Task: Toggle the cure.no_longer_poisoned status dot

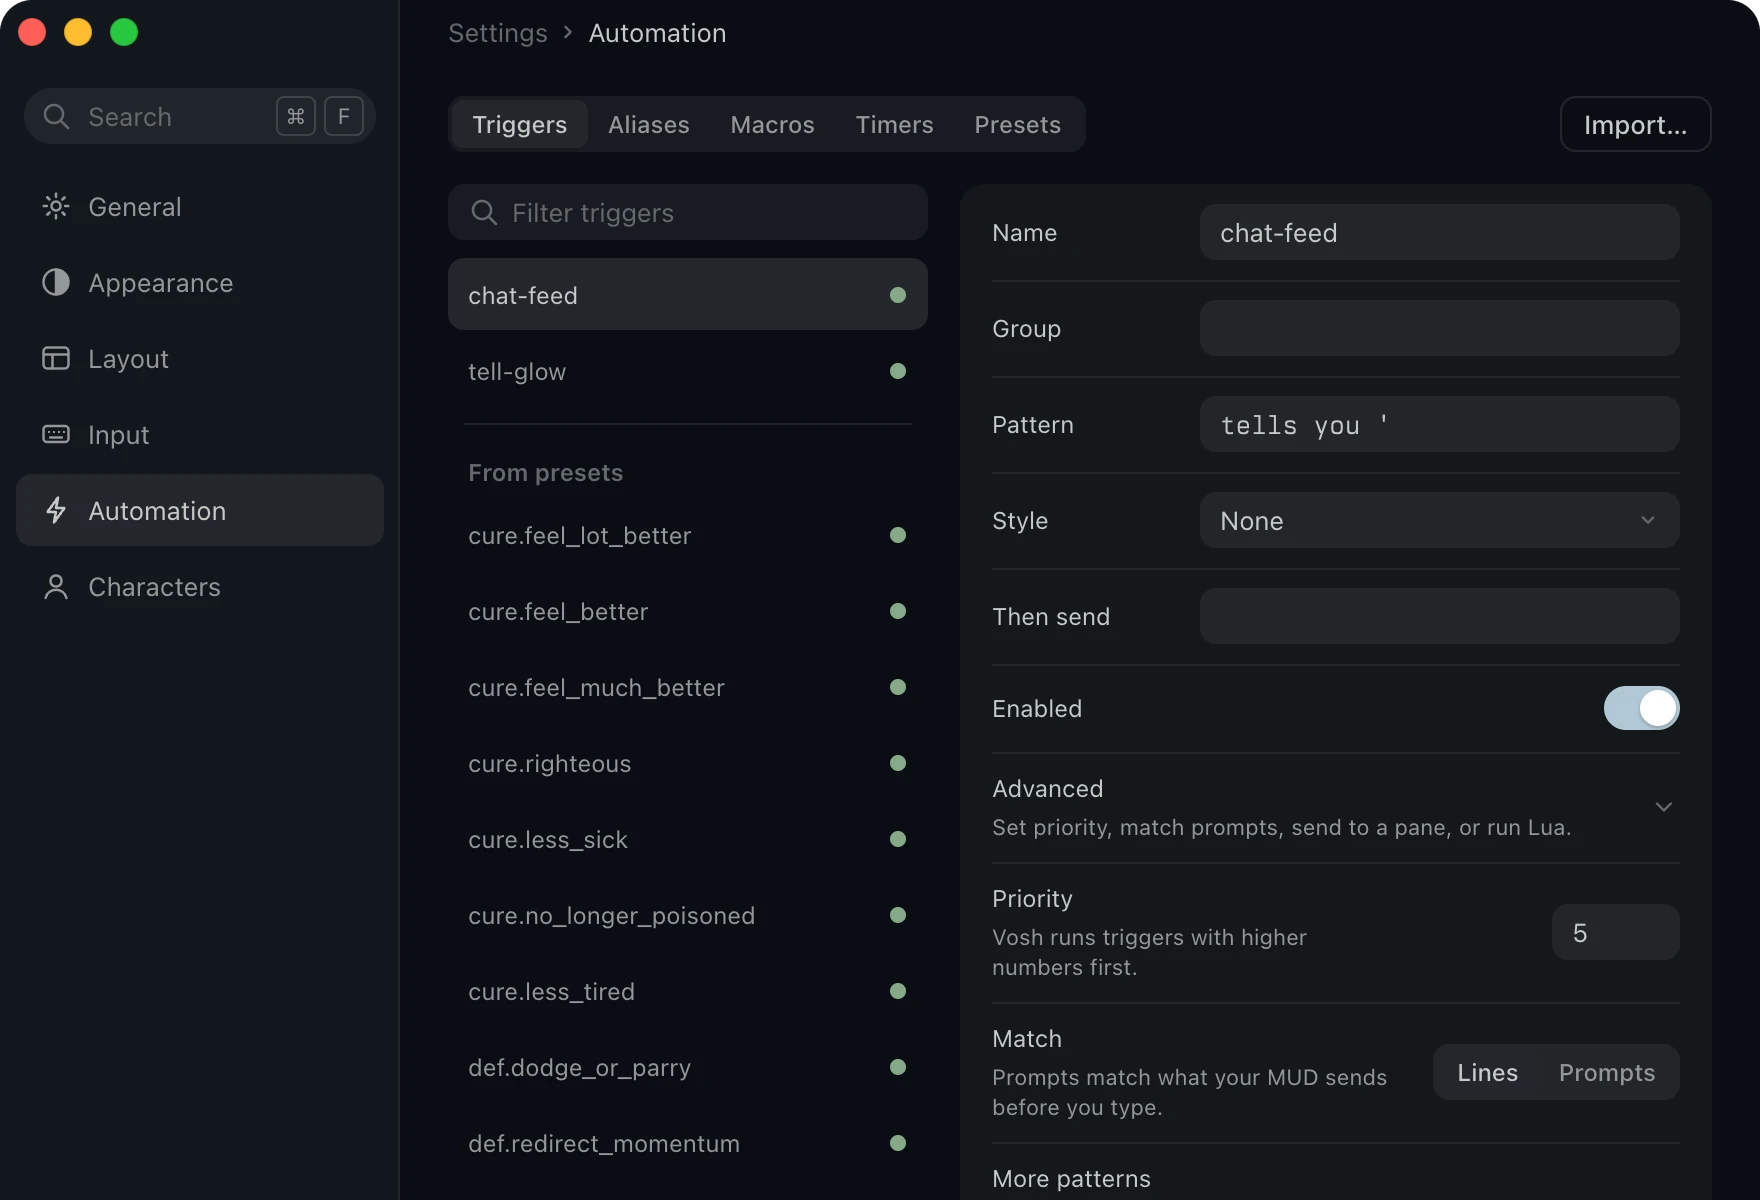Action: 898,915
